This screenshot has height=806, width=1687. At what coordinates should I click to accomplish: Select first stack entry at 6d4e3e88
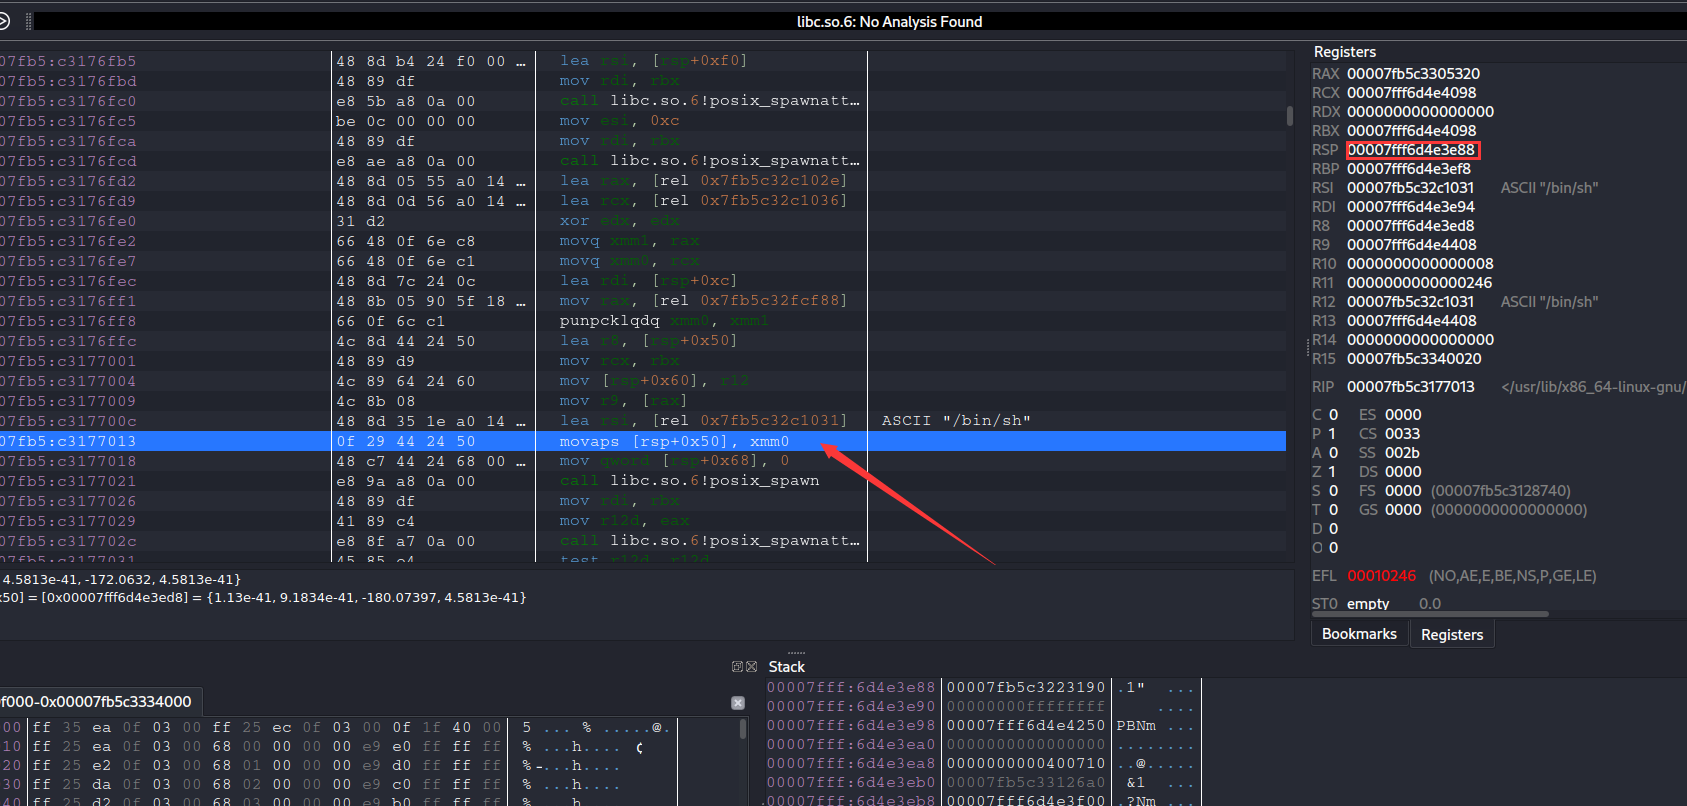click(x=850, y=687)
